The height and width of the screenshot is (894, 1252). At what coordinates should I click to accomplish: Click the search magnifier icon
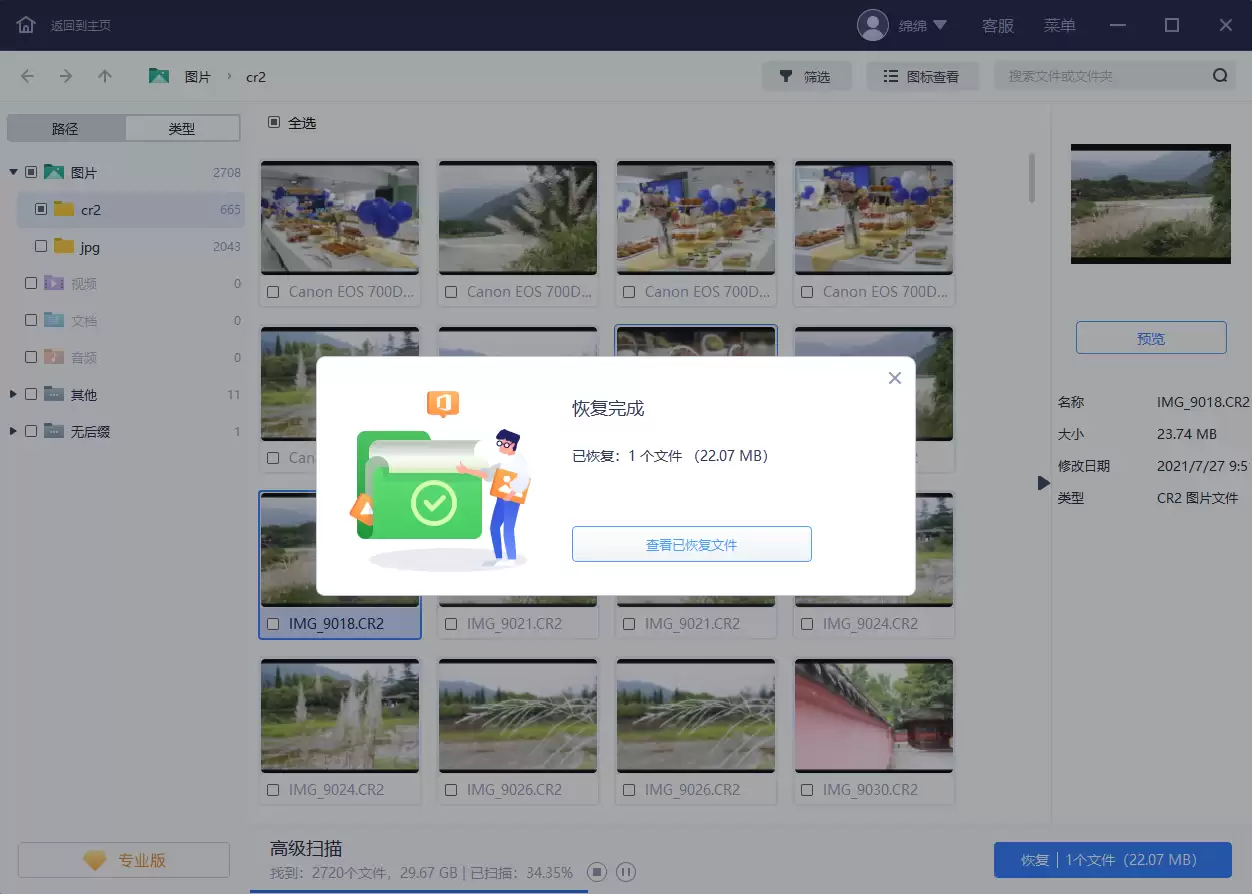[x=1220, y=74]
